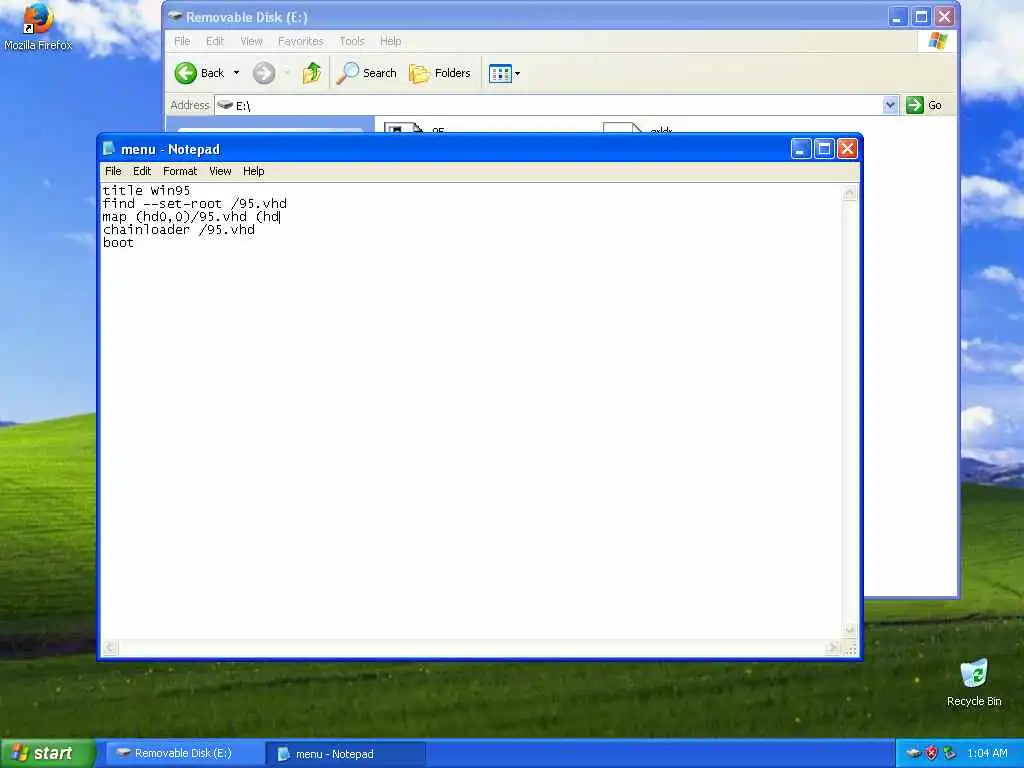Click the Windows flag logo in explorer
Image resolution: width=1024 pixels, height=768 pixels.
938,41
